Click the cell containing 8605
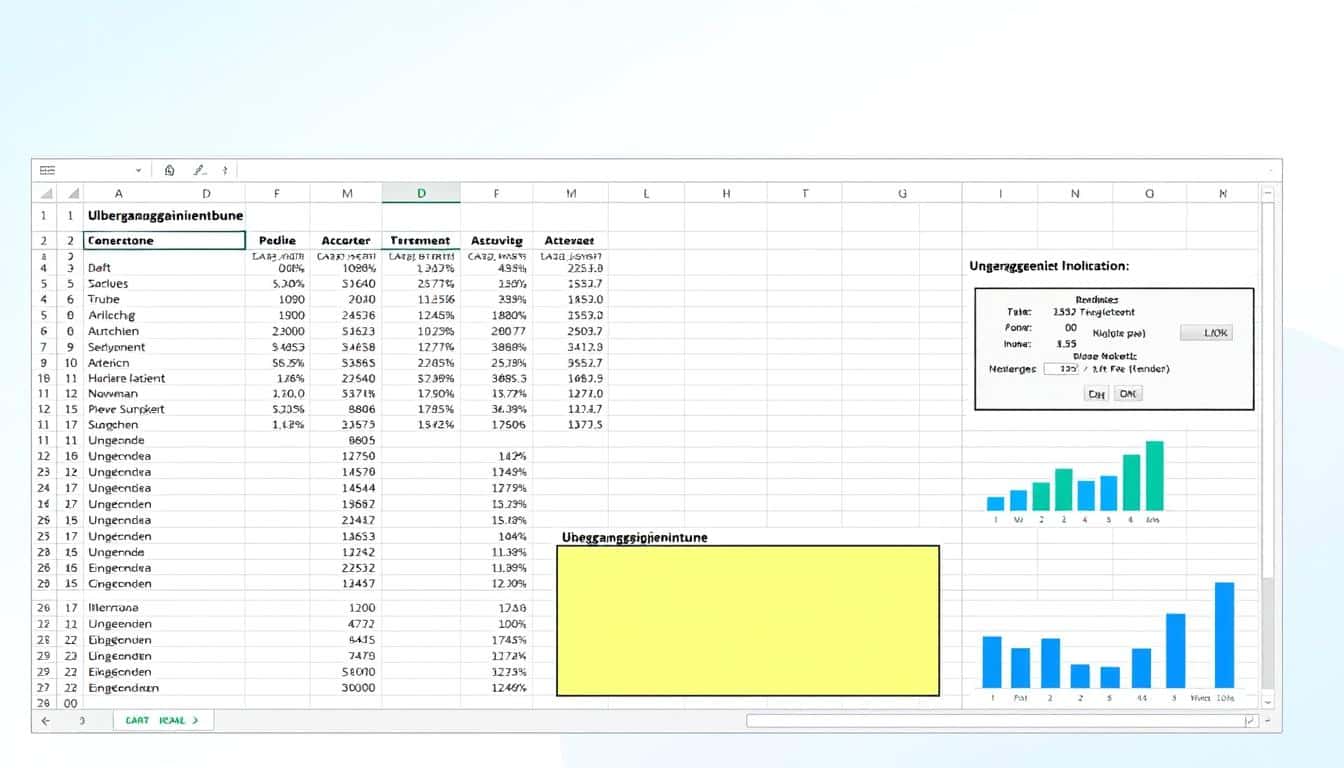The width and height of the screenshot is (1344, 768). [x=361, y=440]
